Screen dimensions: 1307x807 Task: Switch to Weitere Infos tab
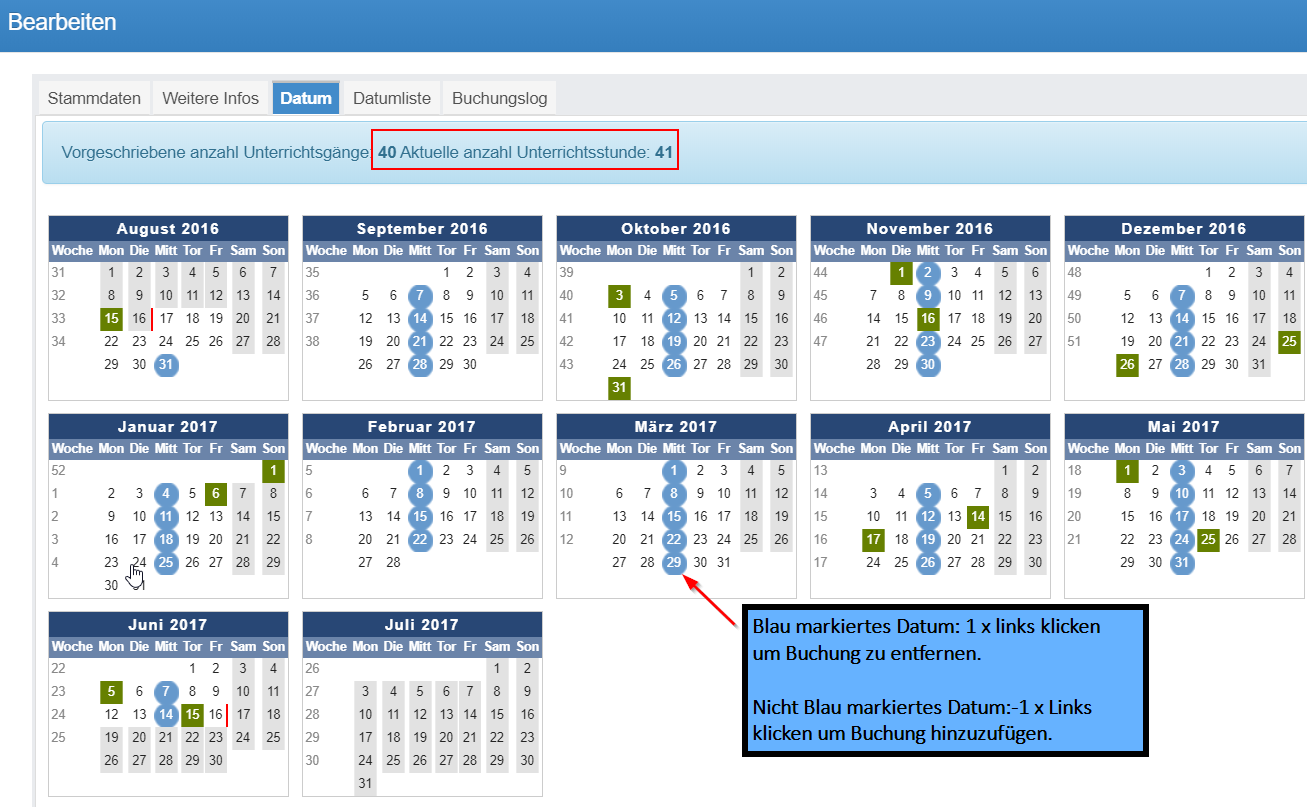click(x=211, y=98)
